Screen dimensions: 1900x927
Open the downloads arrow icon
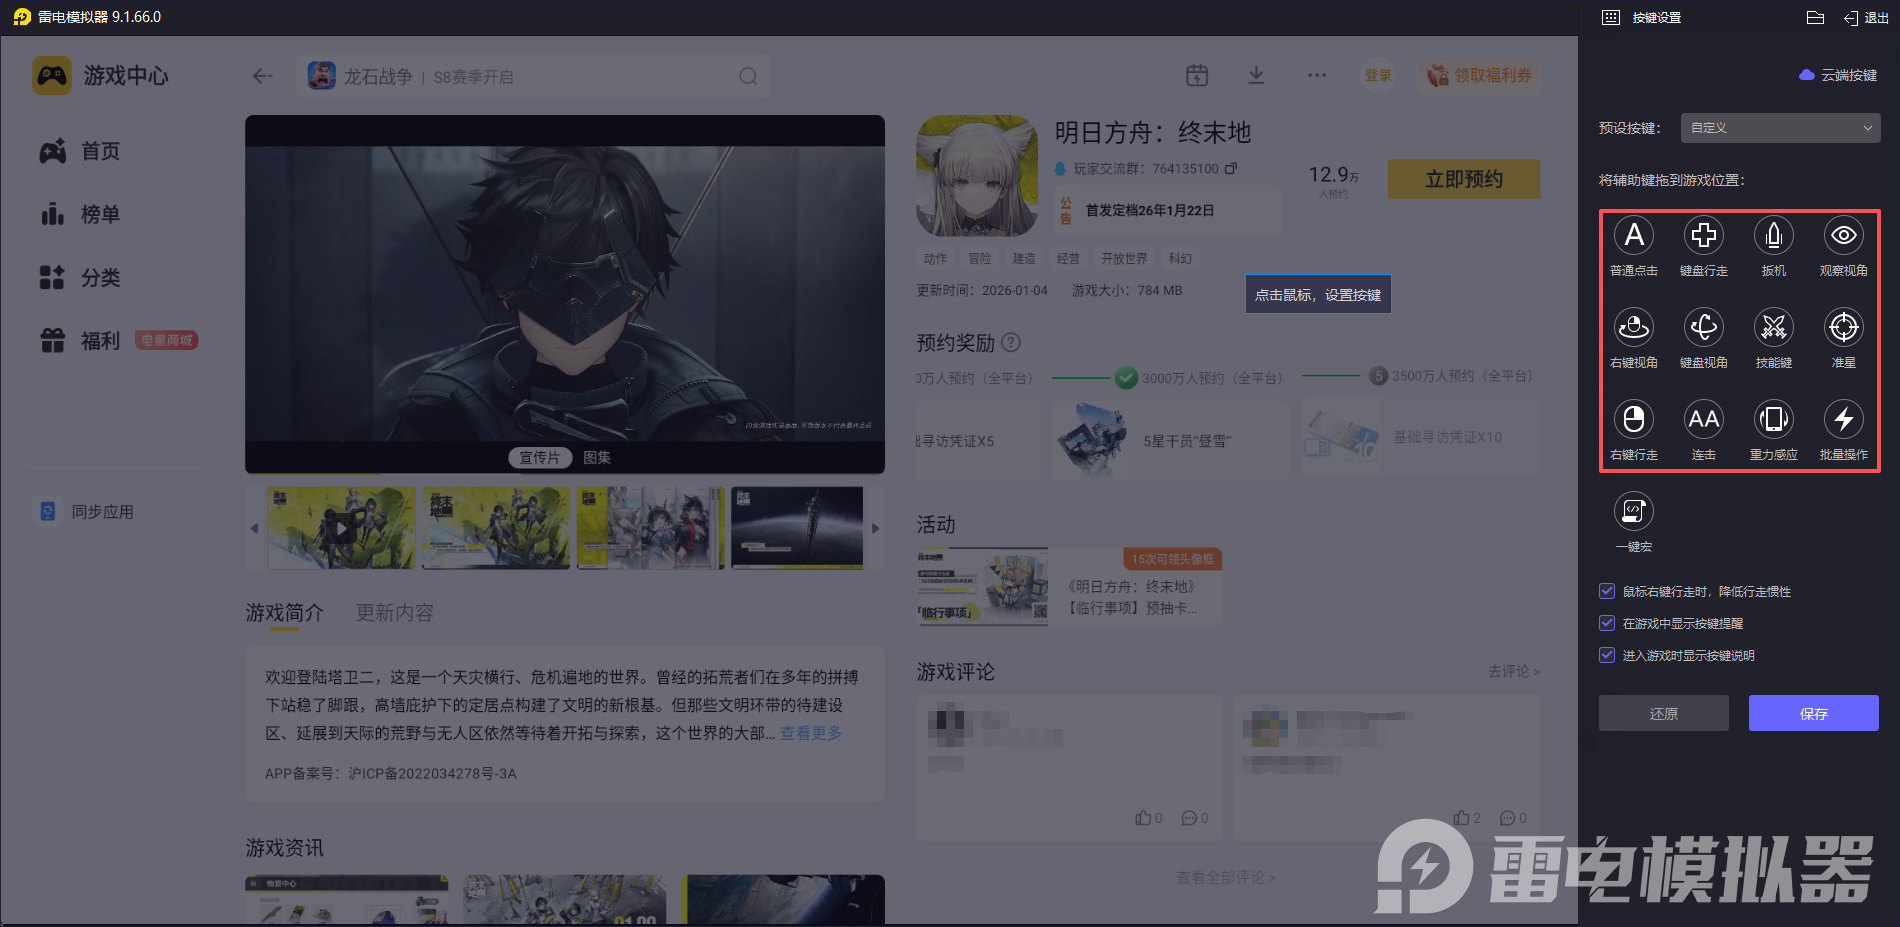point(1257,76)
